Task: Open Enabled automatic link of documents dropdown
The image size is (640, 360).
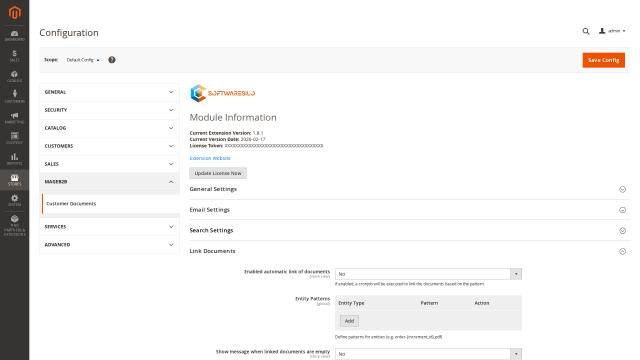Action: coord(428,274)
